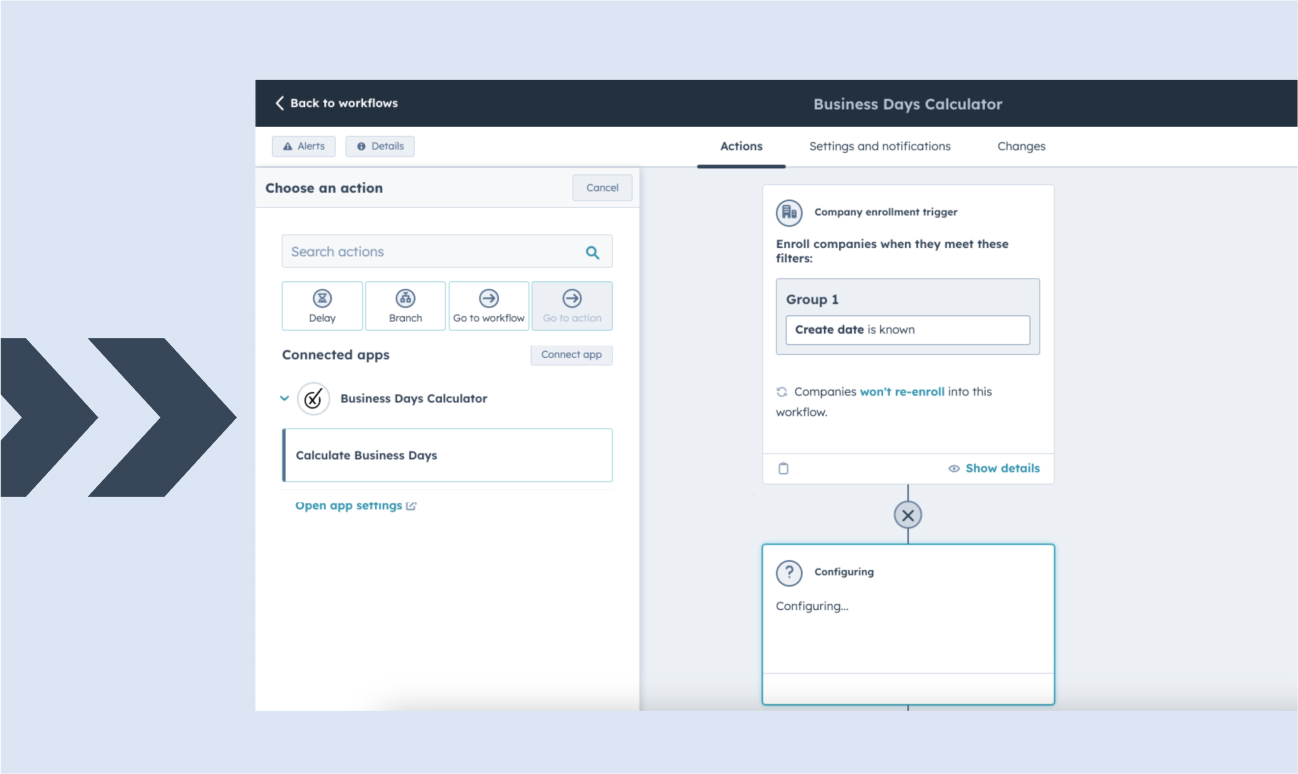Click the question mark Configuring icon
This screenshot has width=1298, height=774.
click(789, 572)
